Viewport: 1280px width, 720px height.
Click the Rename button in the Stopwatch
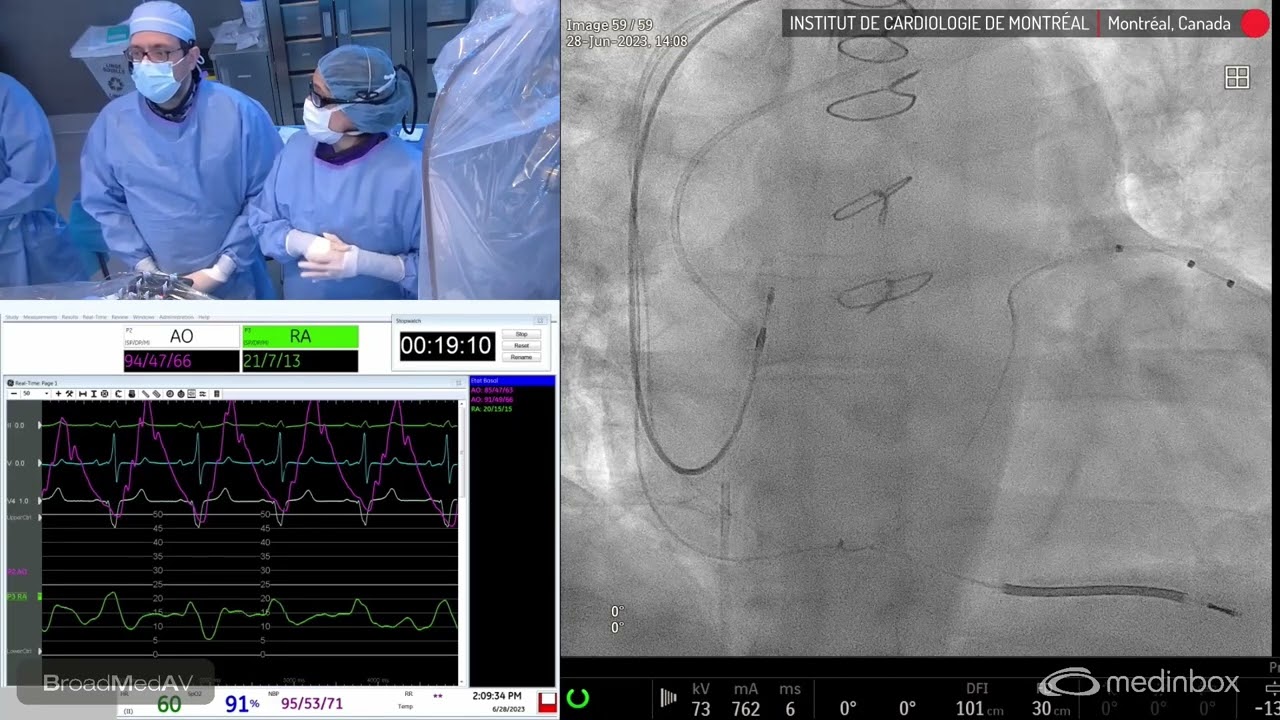click(521, 357)
